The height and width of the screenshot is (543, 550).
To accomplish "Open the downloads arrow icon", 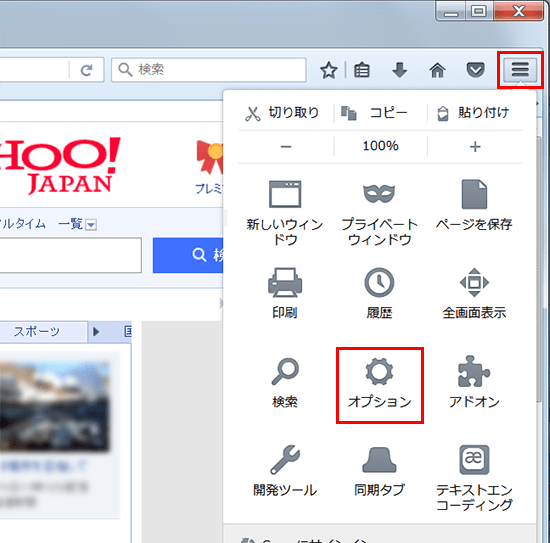I will (400, 70).
